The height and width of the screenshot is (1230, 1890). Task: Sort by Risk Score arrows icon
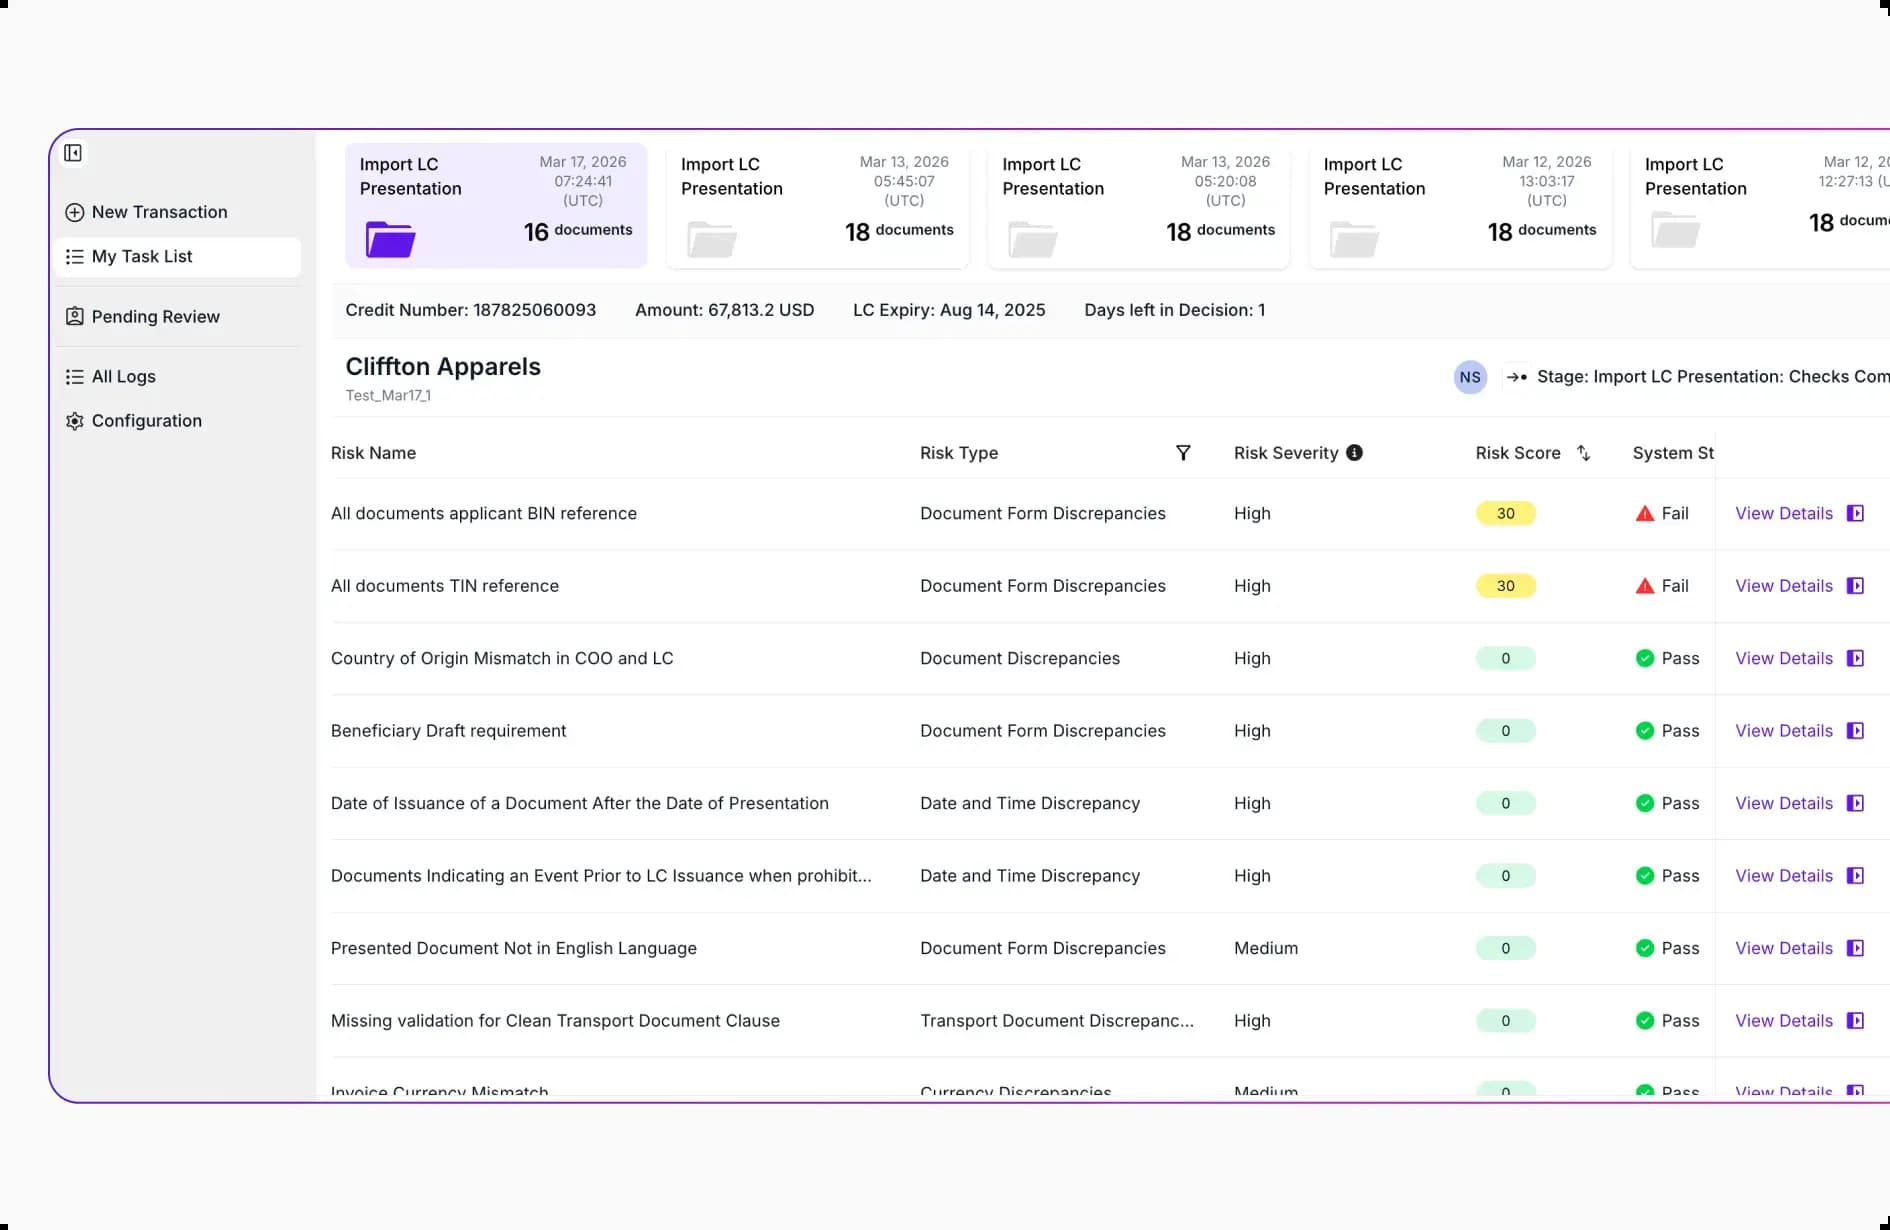point(1583,453)
